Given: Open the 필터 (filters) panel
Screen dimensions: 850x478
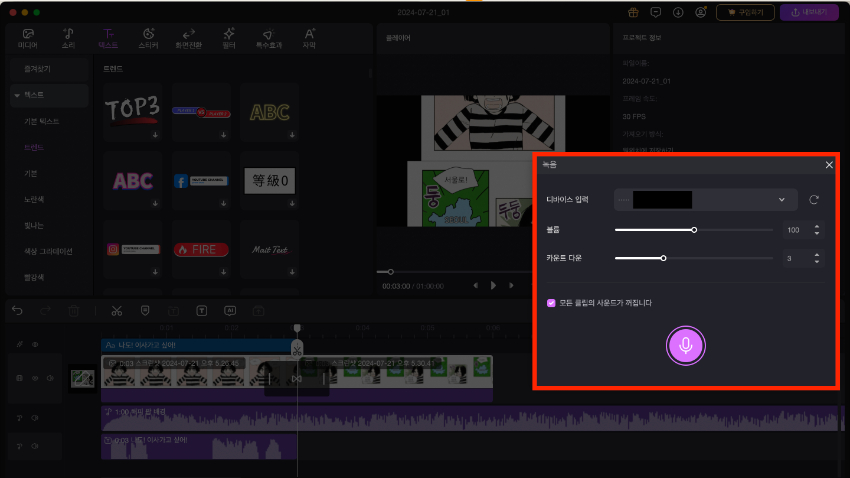Looking at the screenshot, I should (x=229, y=38).
